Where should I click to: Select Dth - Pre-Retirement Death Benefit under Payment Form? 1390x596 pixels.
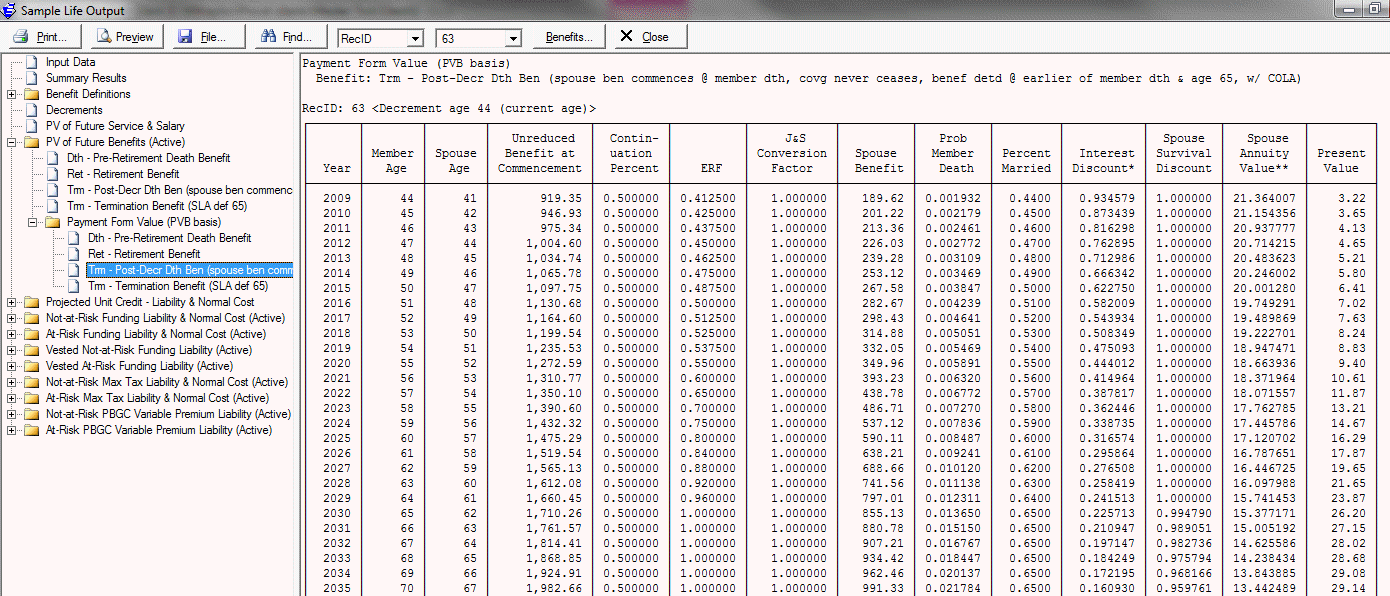[169, 238]
